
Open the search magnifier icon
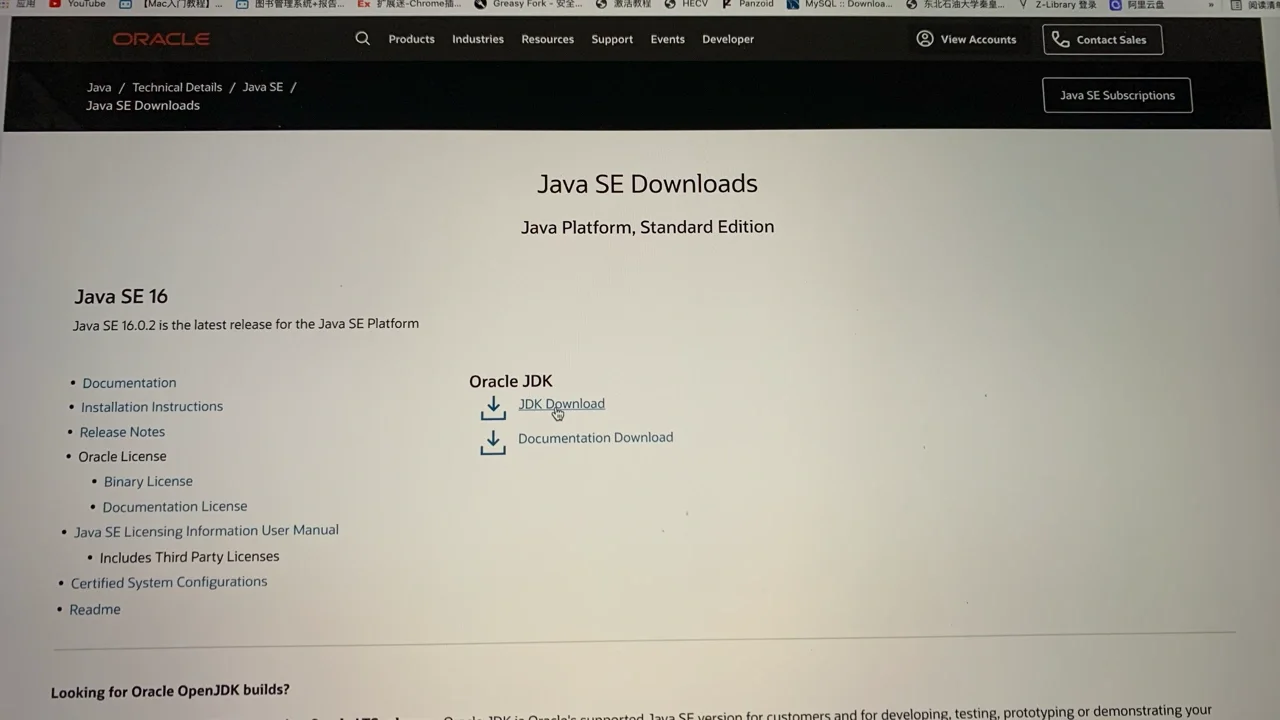tap(362, 38)
